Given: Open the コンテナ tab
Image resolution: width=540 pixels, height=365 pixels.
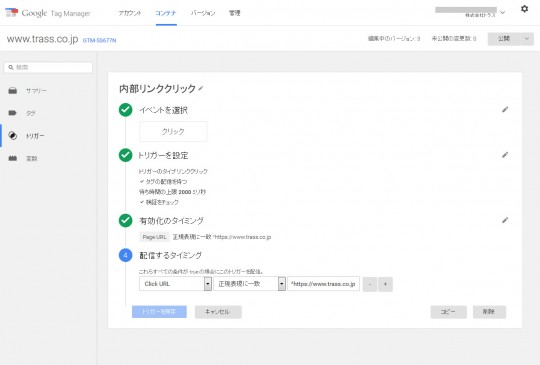Looking at the screenshot, I should [x=166, y=13].
